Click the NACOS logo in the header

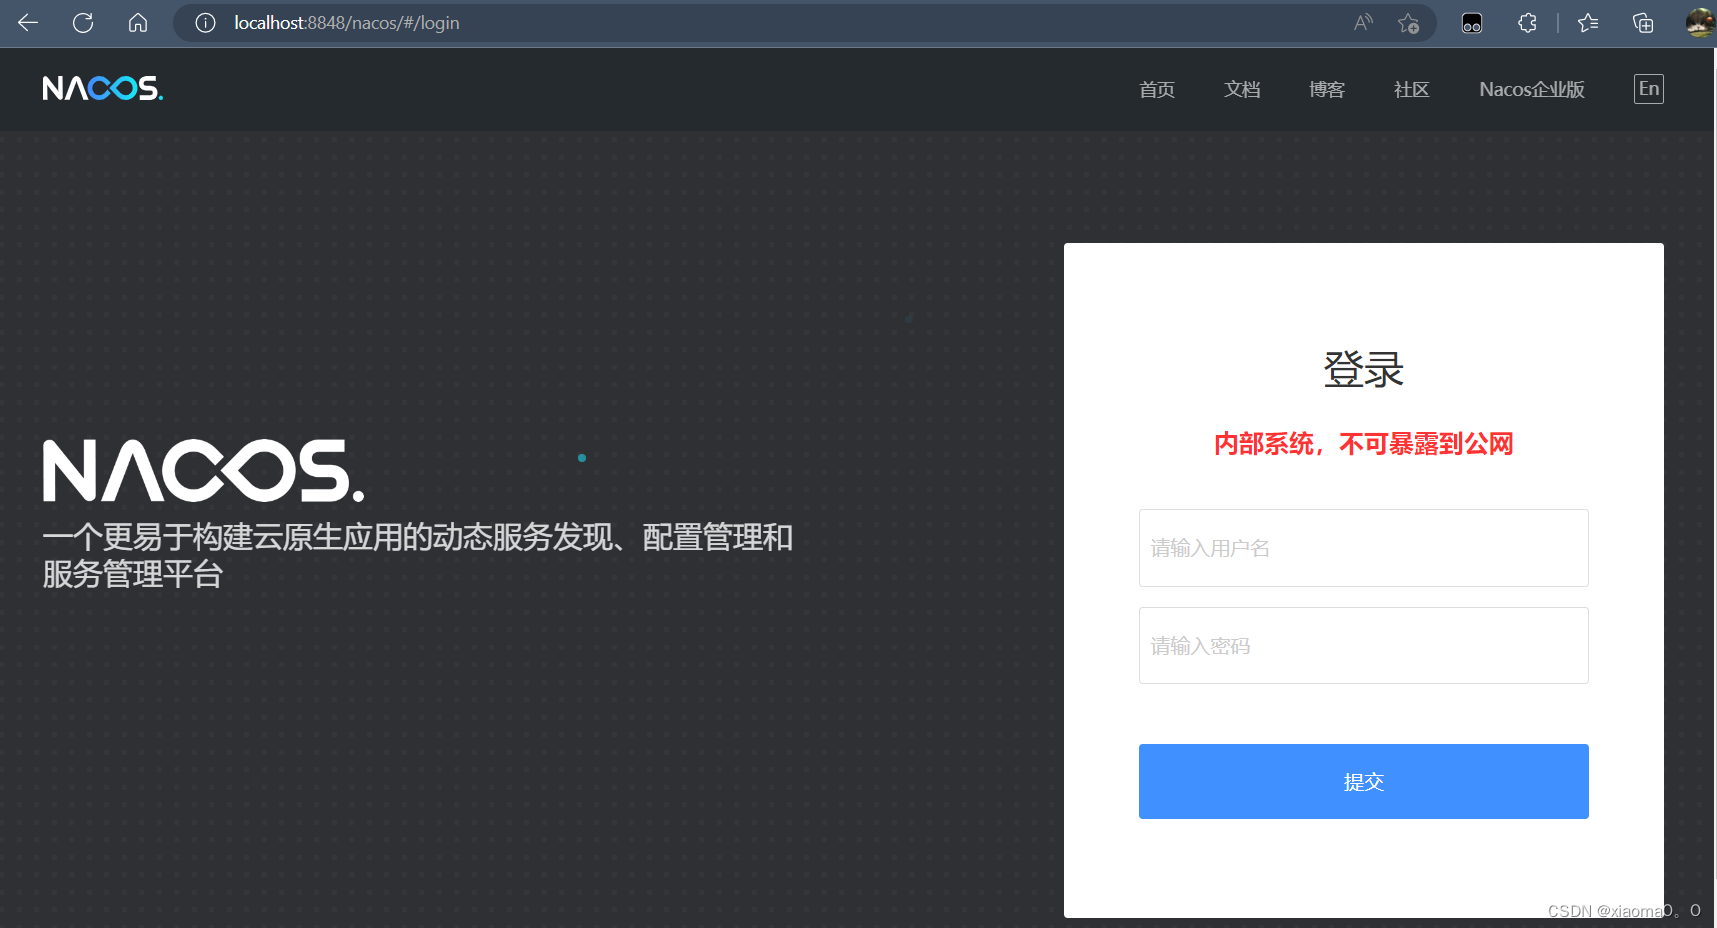(103, 89)
